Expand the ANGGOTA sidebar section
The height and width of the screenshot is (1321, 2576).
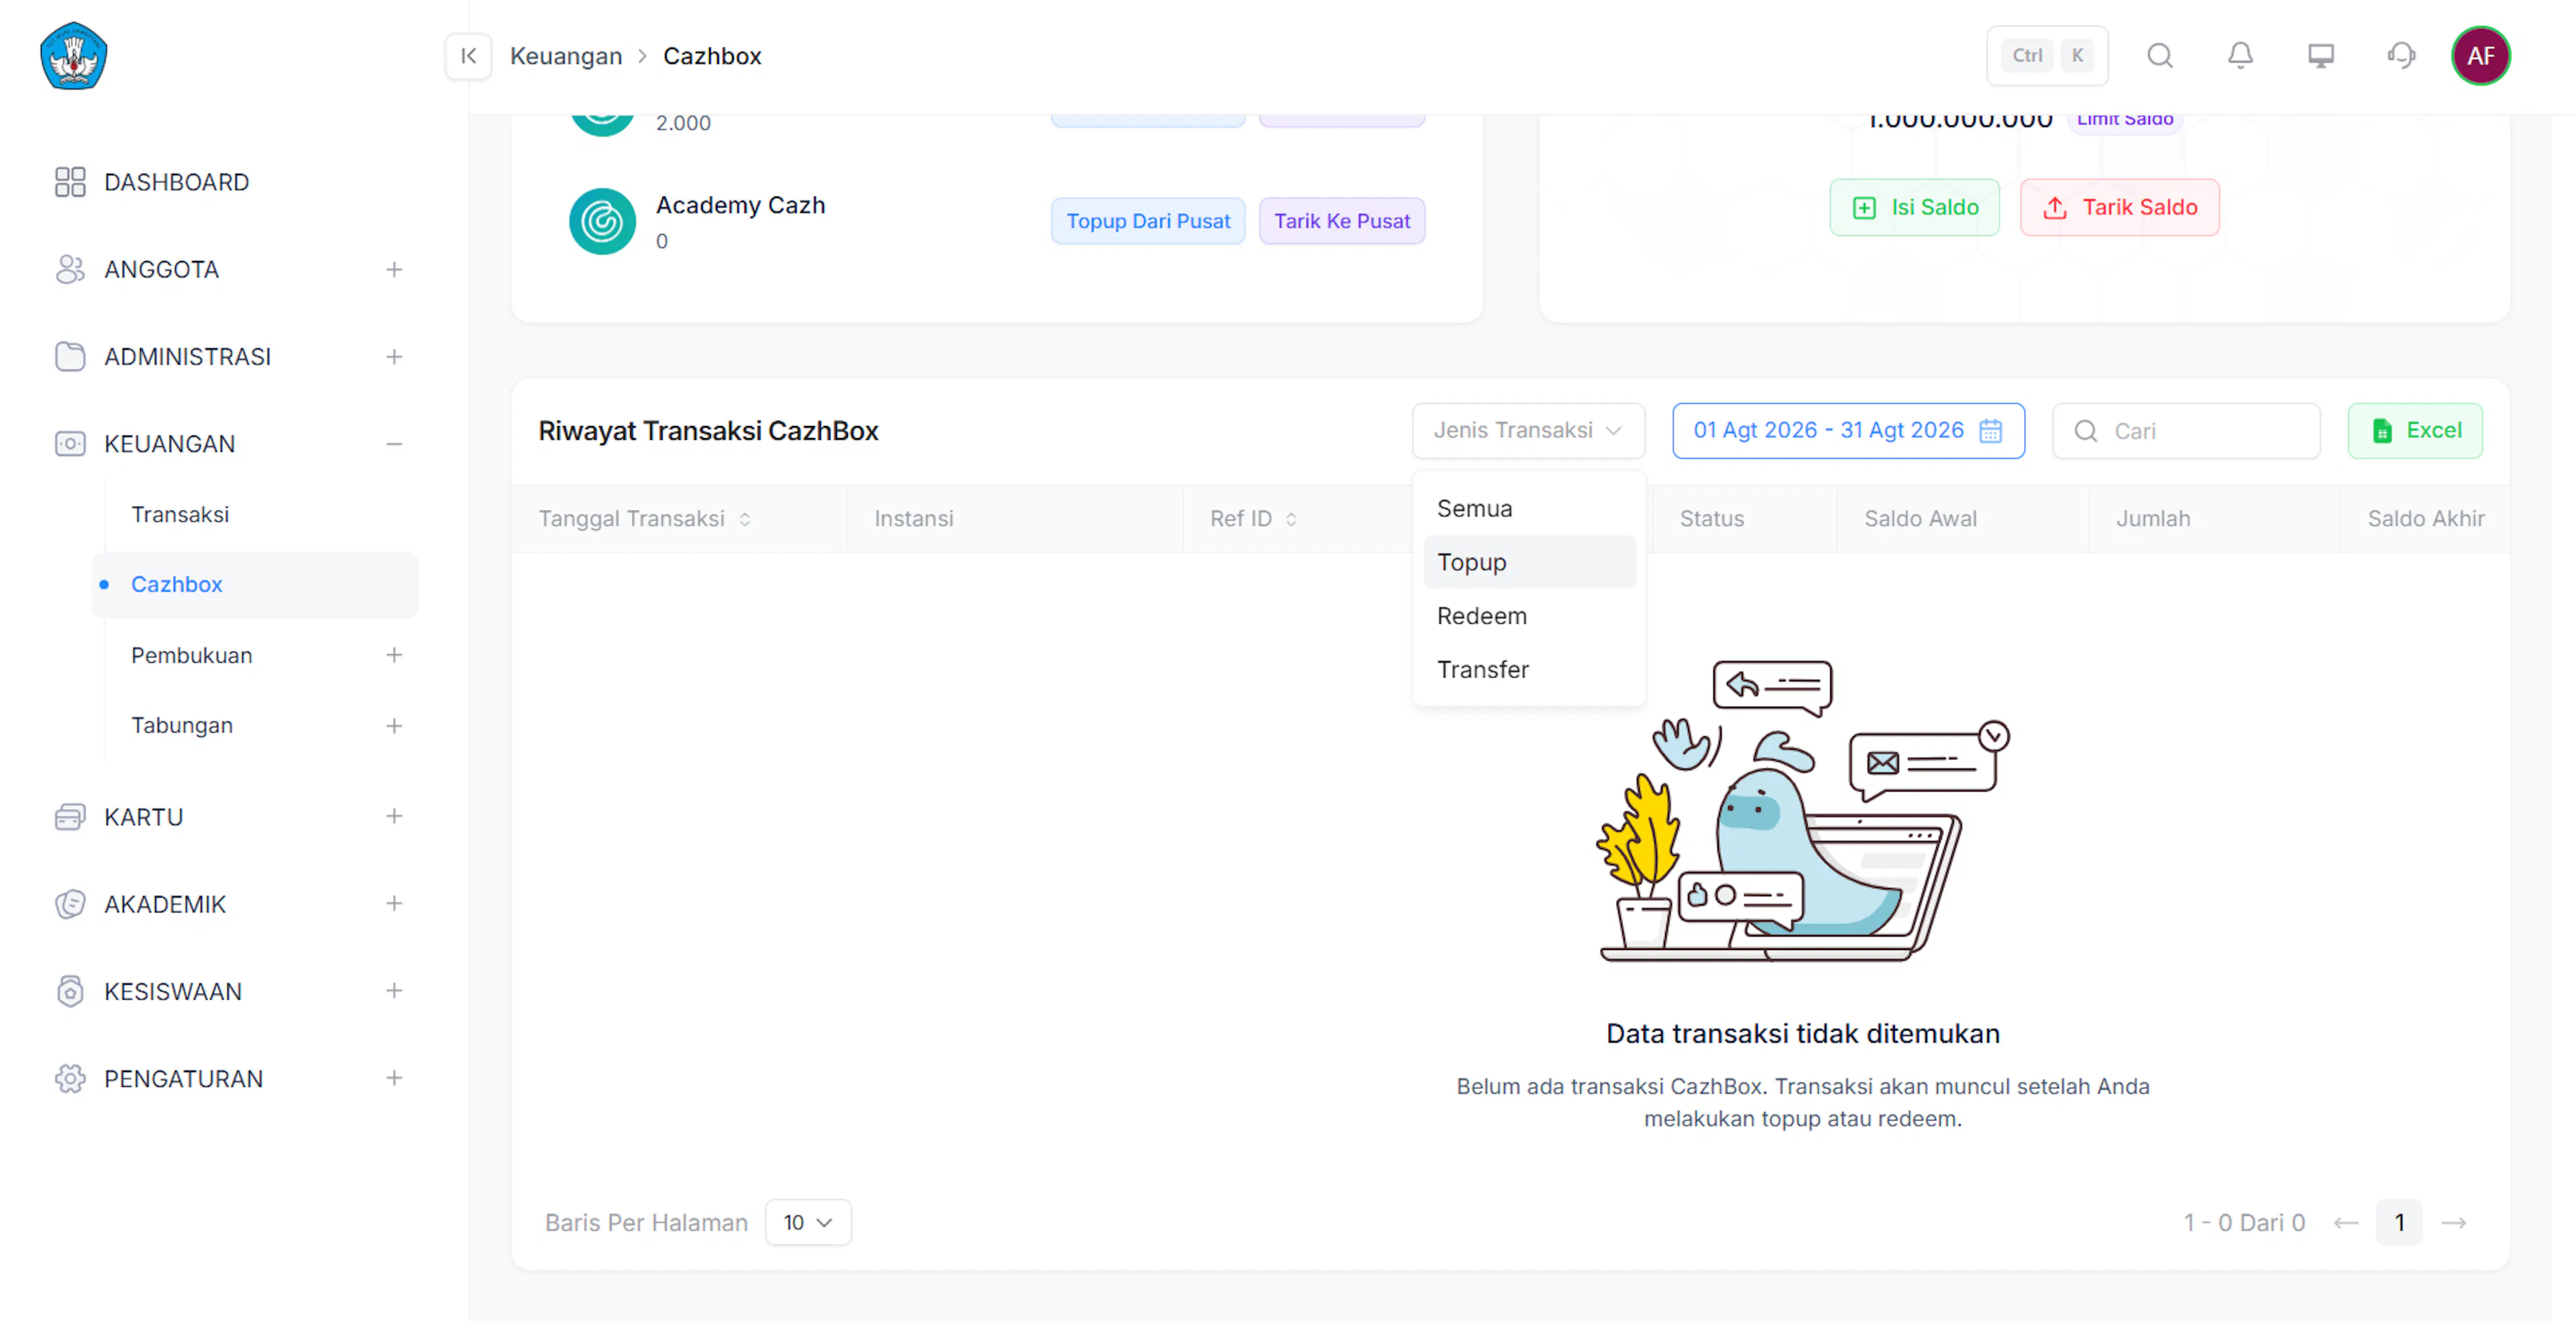point(394,270)
